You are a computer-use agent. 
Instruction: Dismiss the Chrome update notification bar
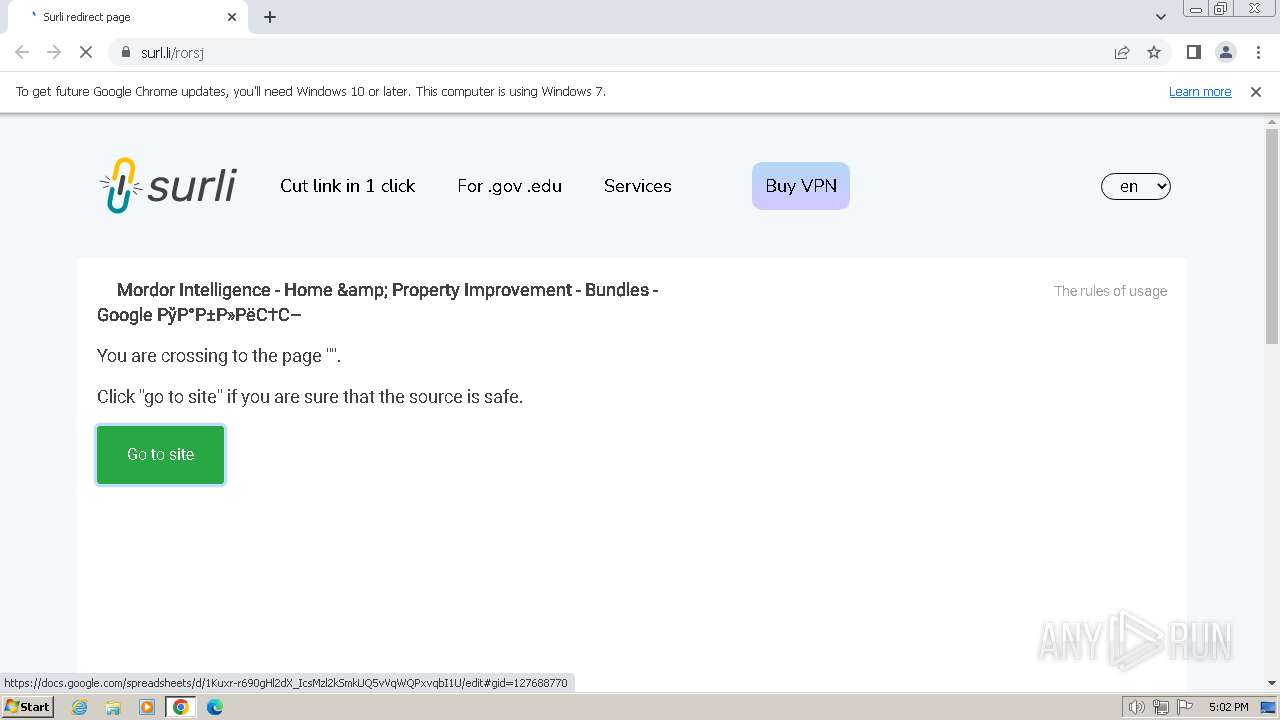click(x=1256, y=92)
